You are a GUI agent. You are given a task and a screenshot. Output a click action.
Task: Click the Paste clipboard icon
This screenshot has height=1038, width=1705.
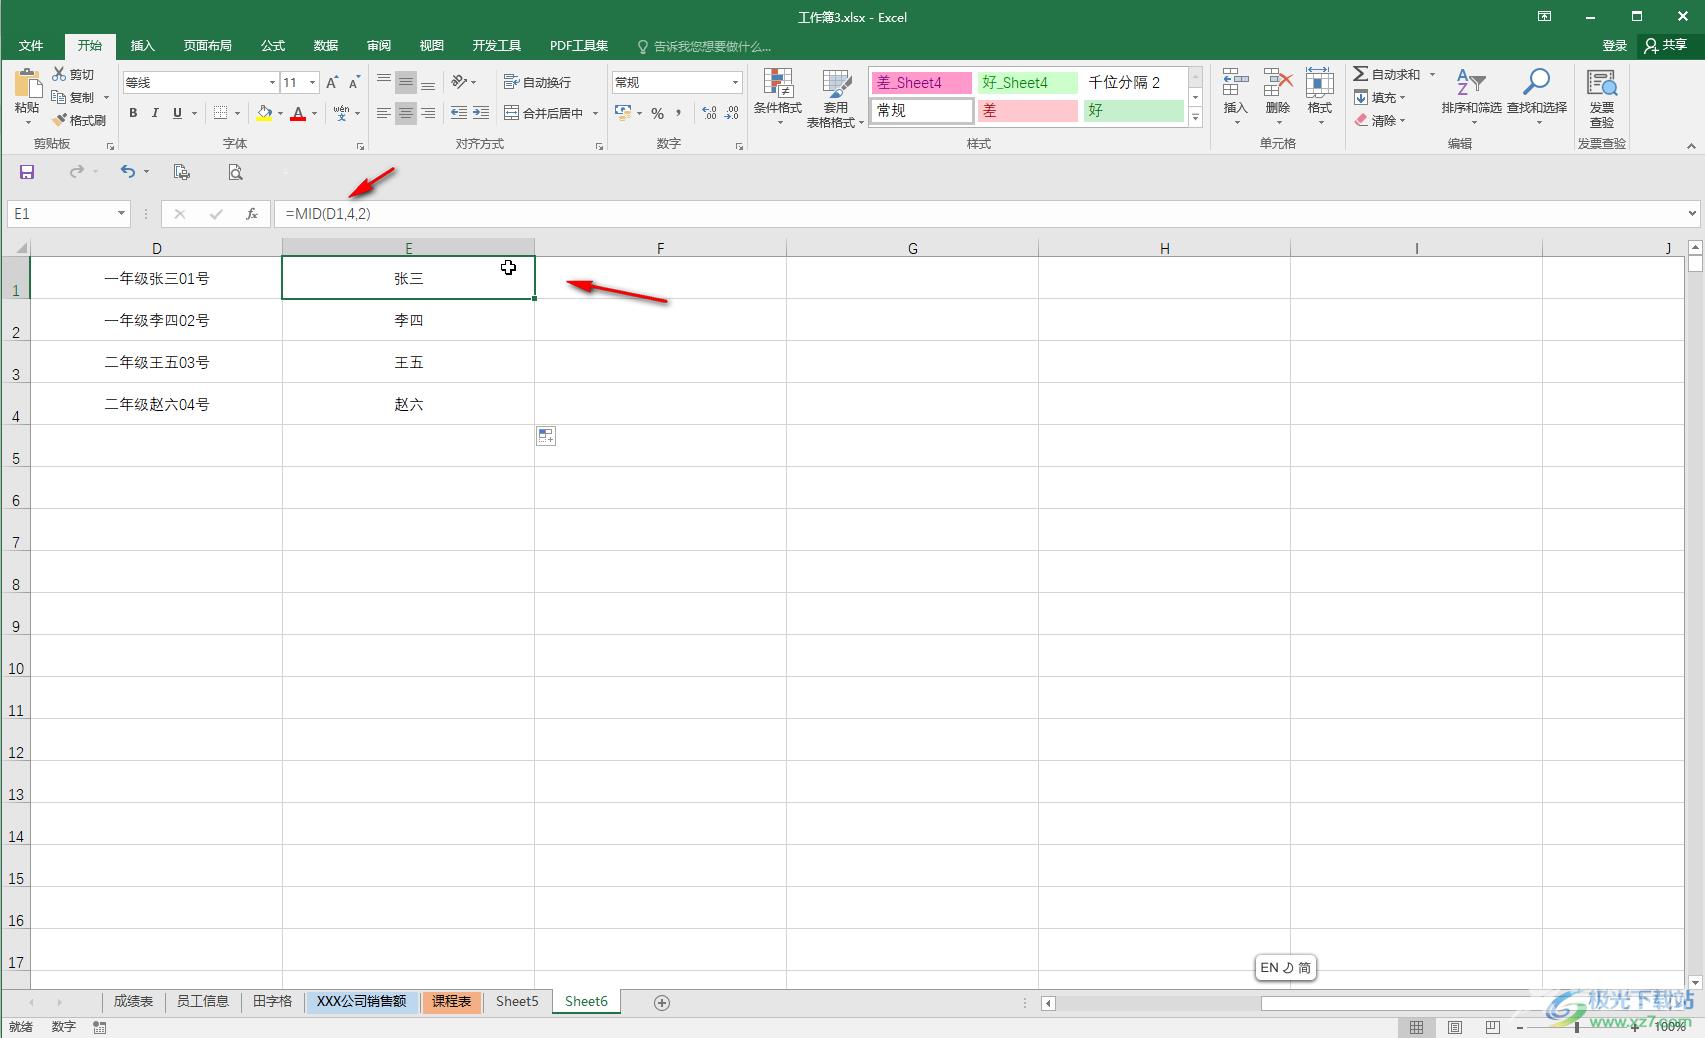(27, 85)
